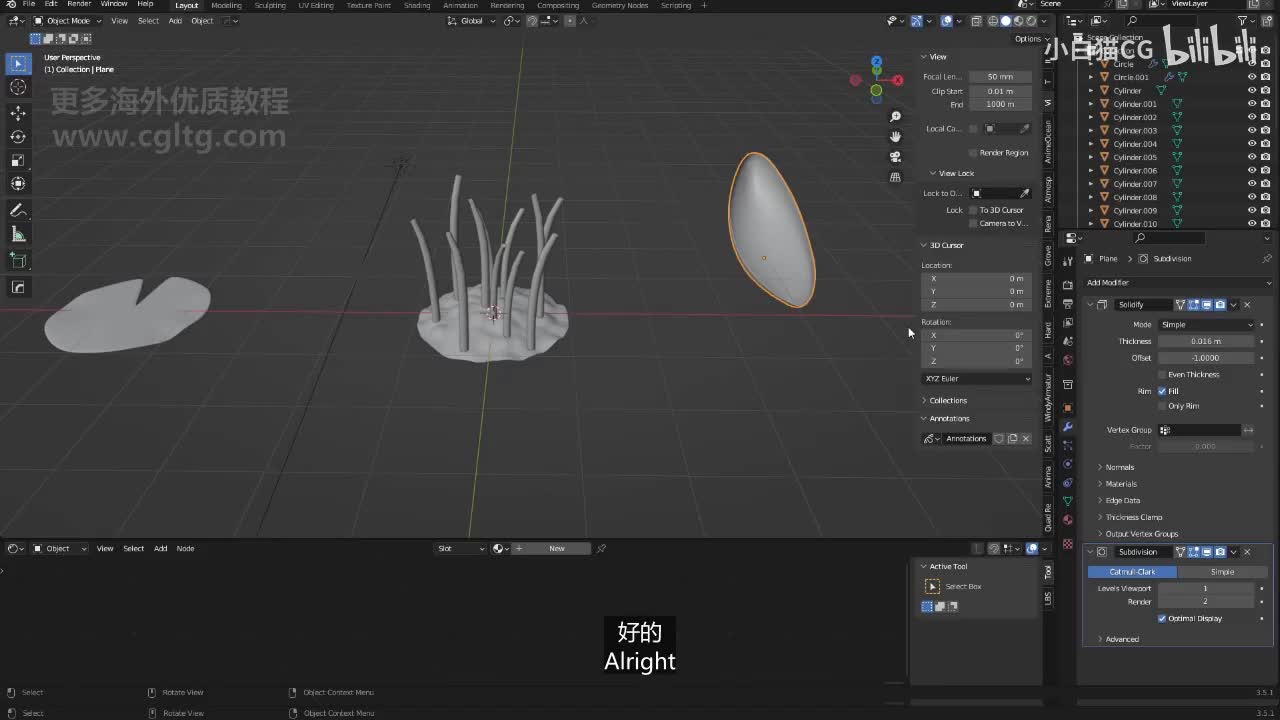The width and height of the screenshot is (1280, 720).
Task: Select the Cursor tool in viewport toolbar
Action: pyautogui.click(x=18, y=87)
